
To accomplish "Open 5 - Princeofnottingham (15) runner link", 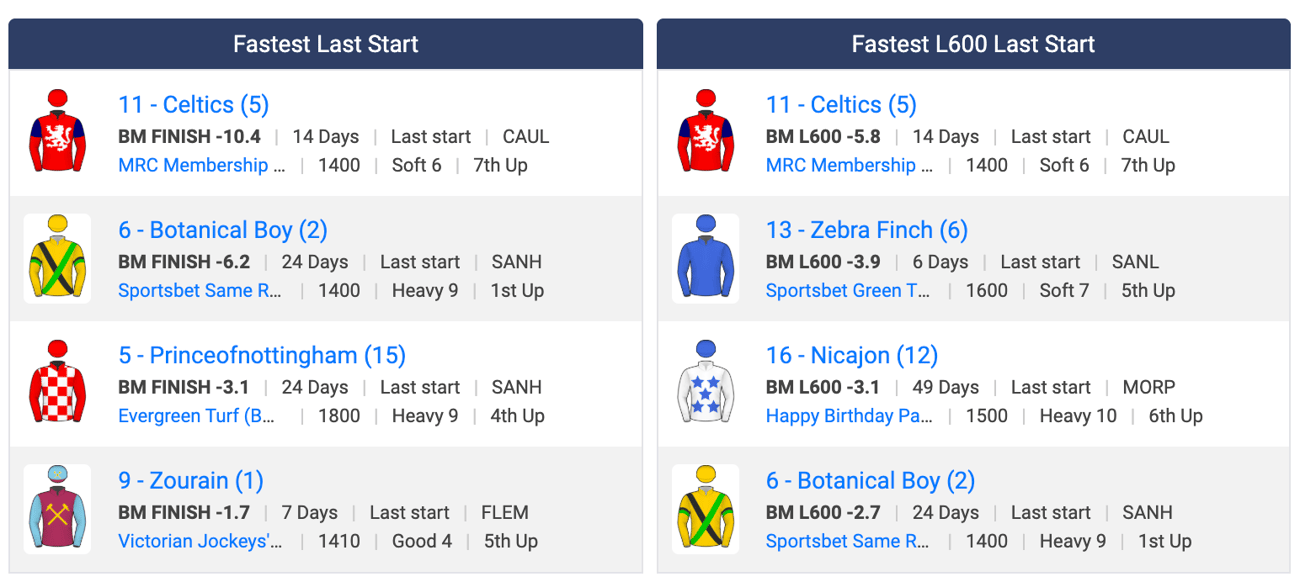I will pos(262,355).
